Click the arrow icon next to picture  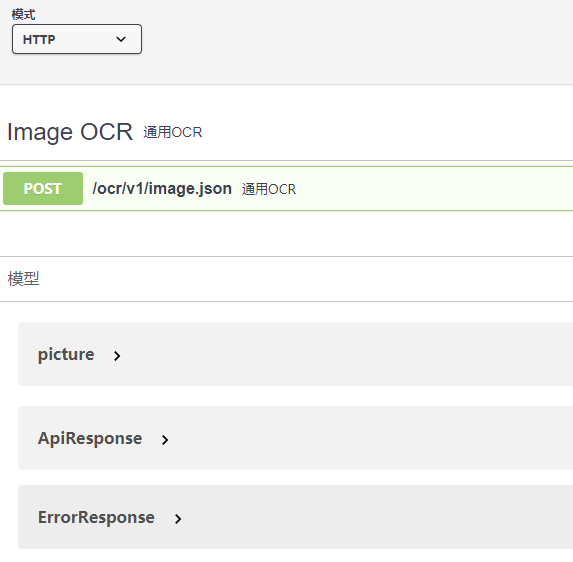[117, 356]
